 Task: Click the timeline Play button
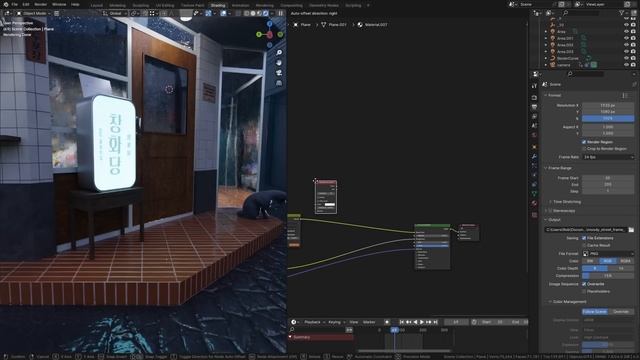(x=422, y=322)
